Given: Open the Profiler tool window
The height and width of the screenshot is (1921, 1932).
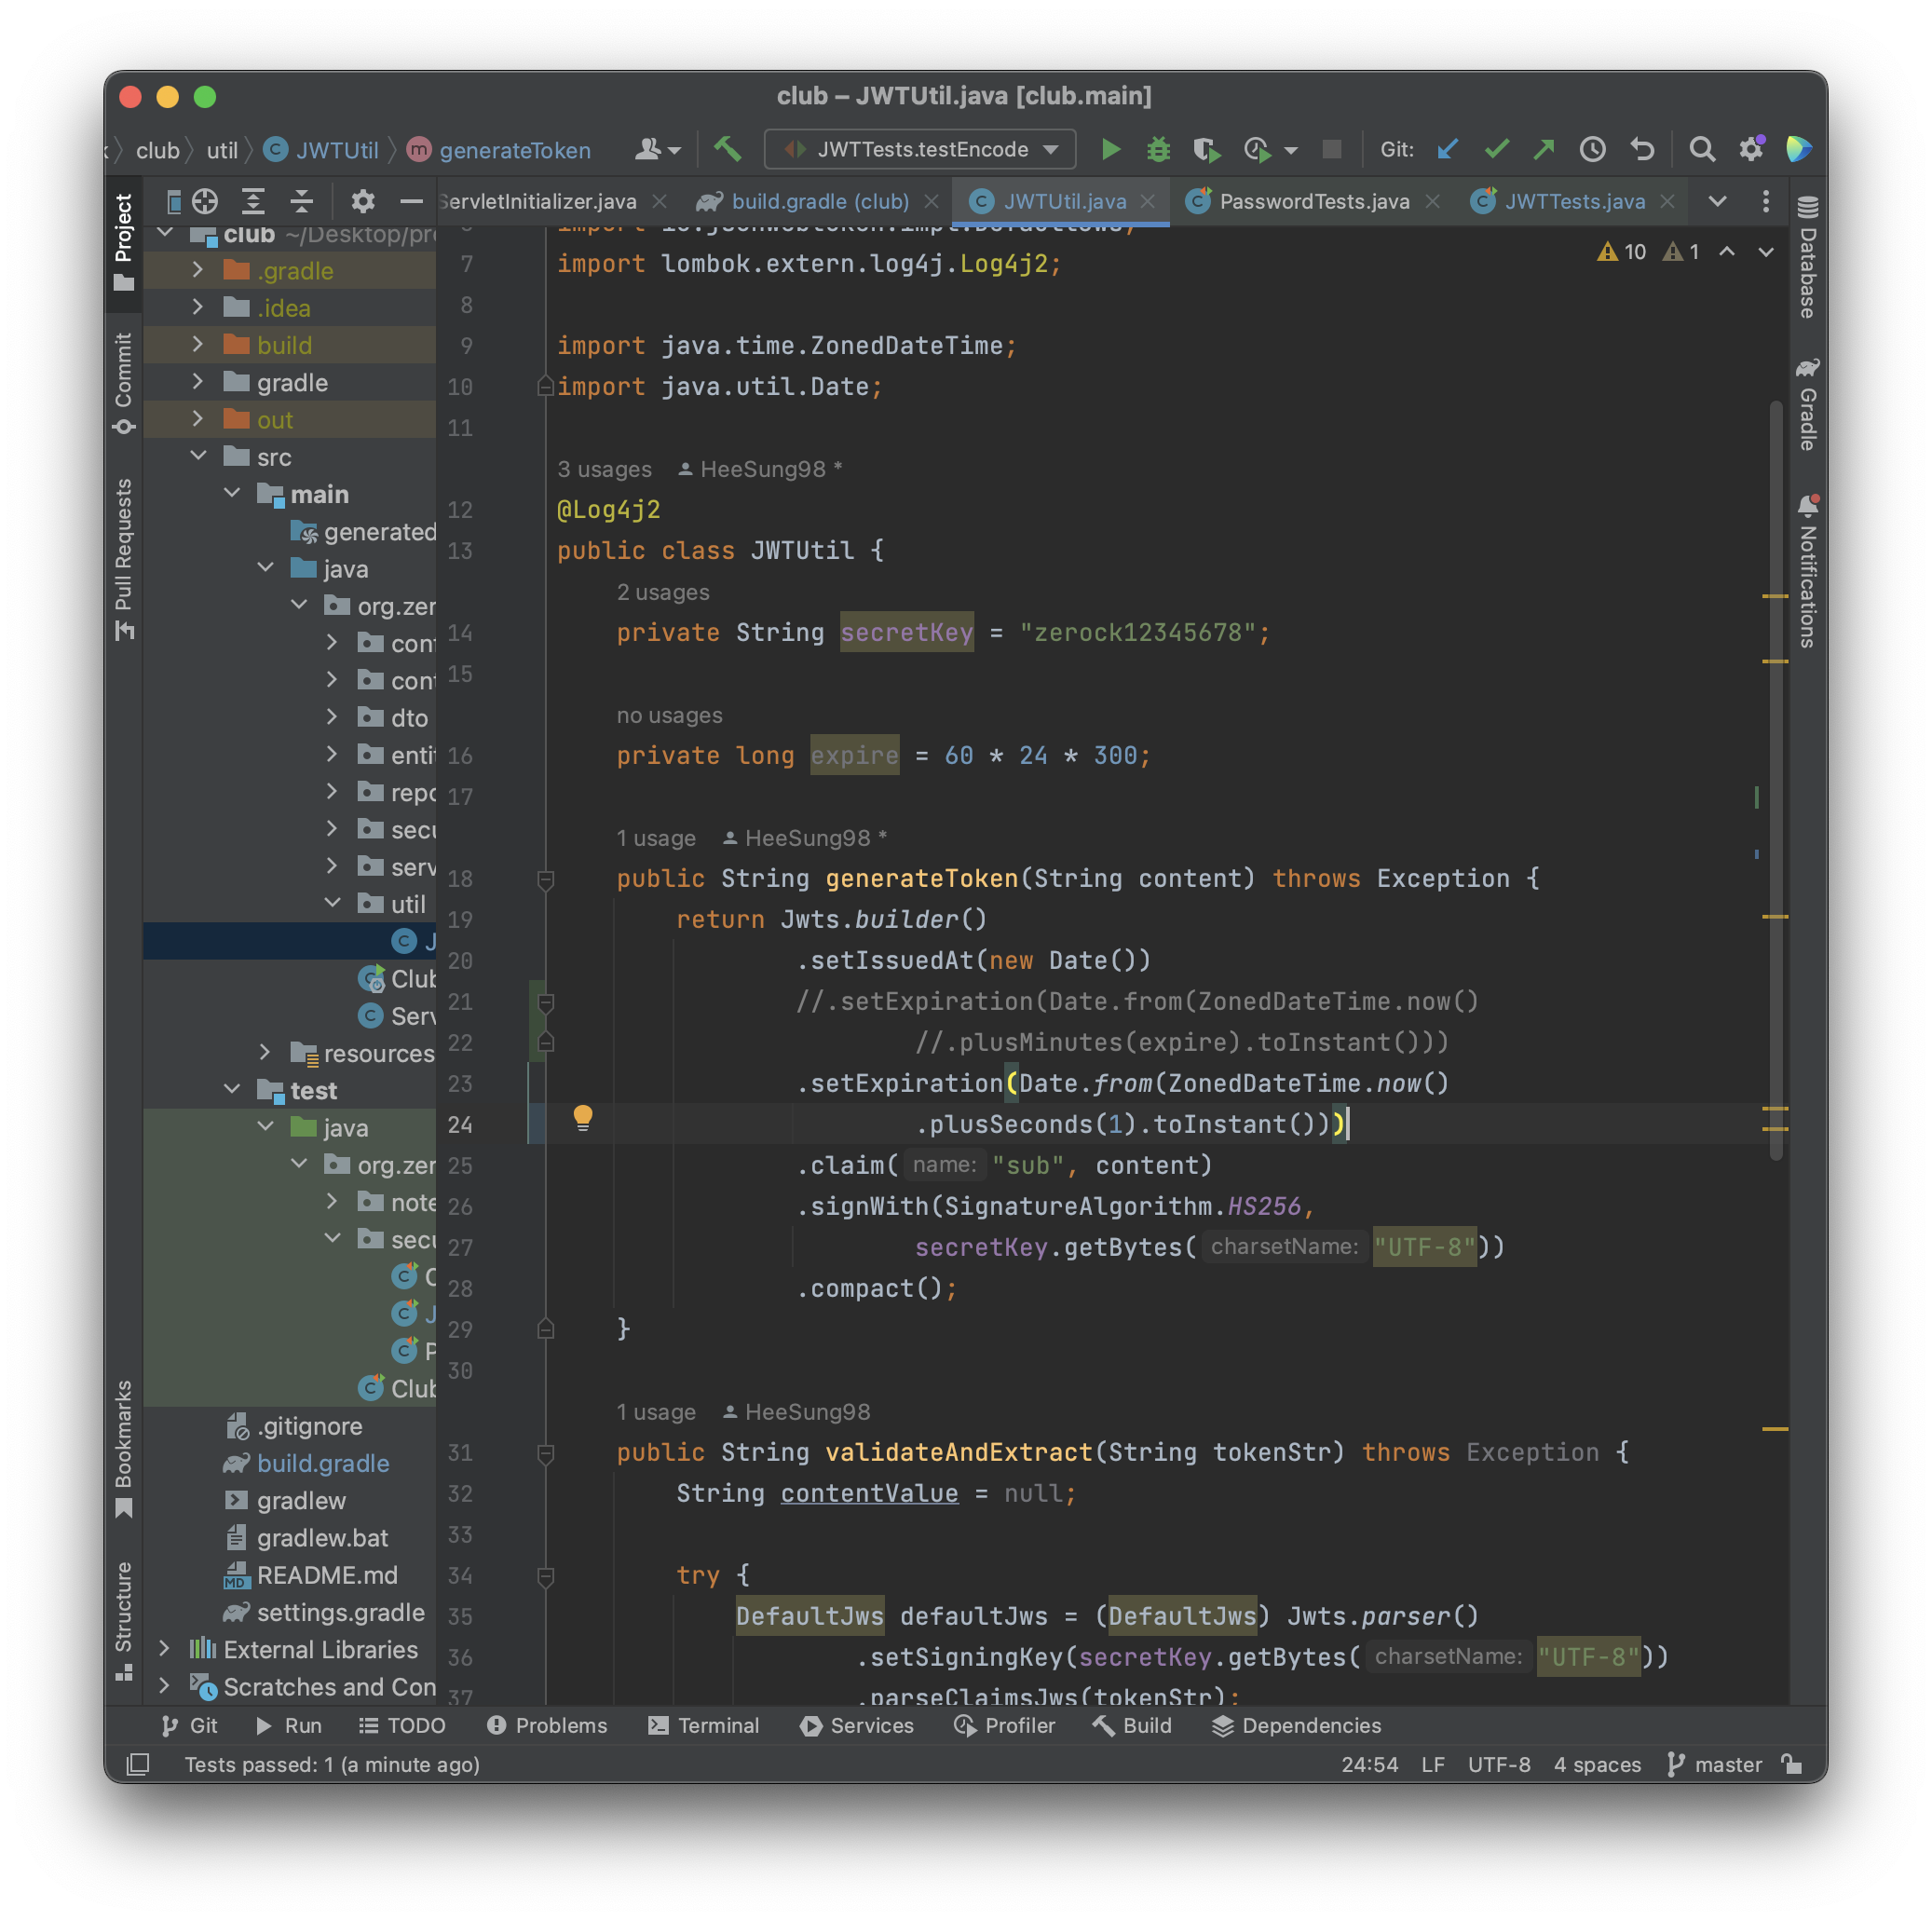Looking at the screenshot, I should (1004, 1726).
